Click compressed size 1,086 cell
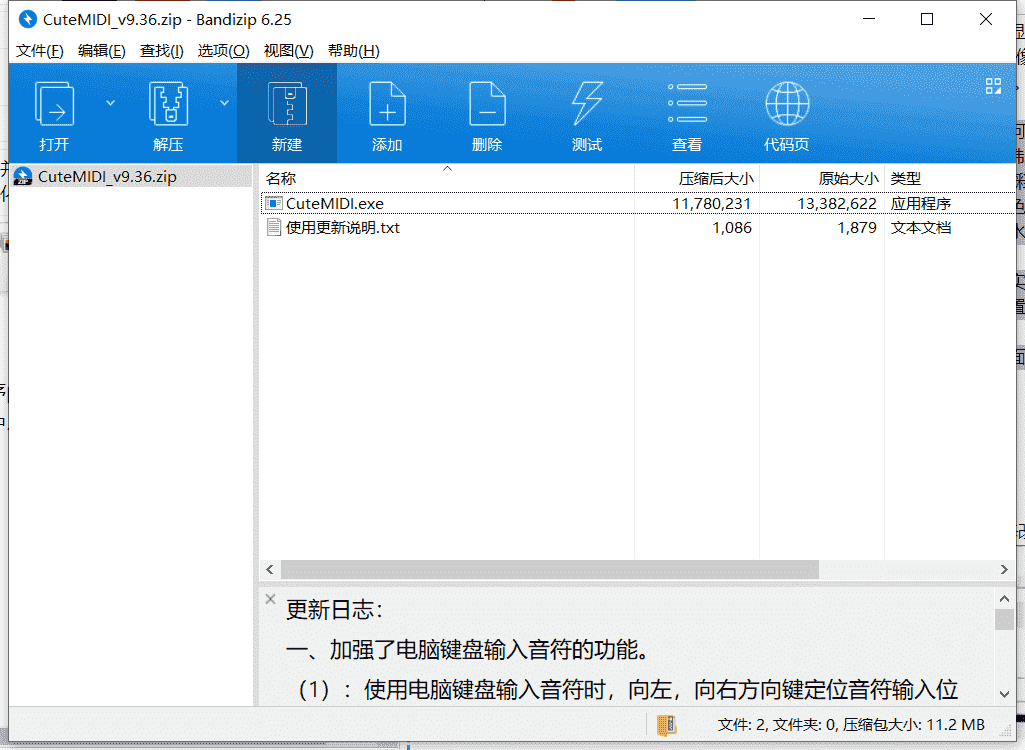This screenshot has width=1025, height=750. tap(731, 228)
